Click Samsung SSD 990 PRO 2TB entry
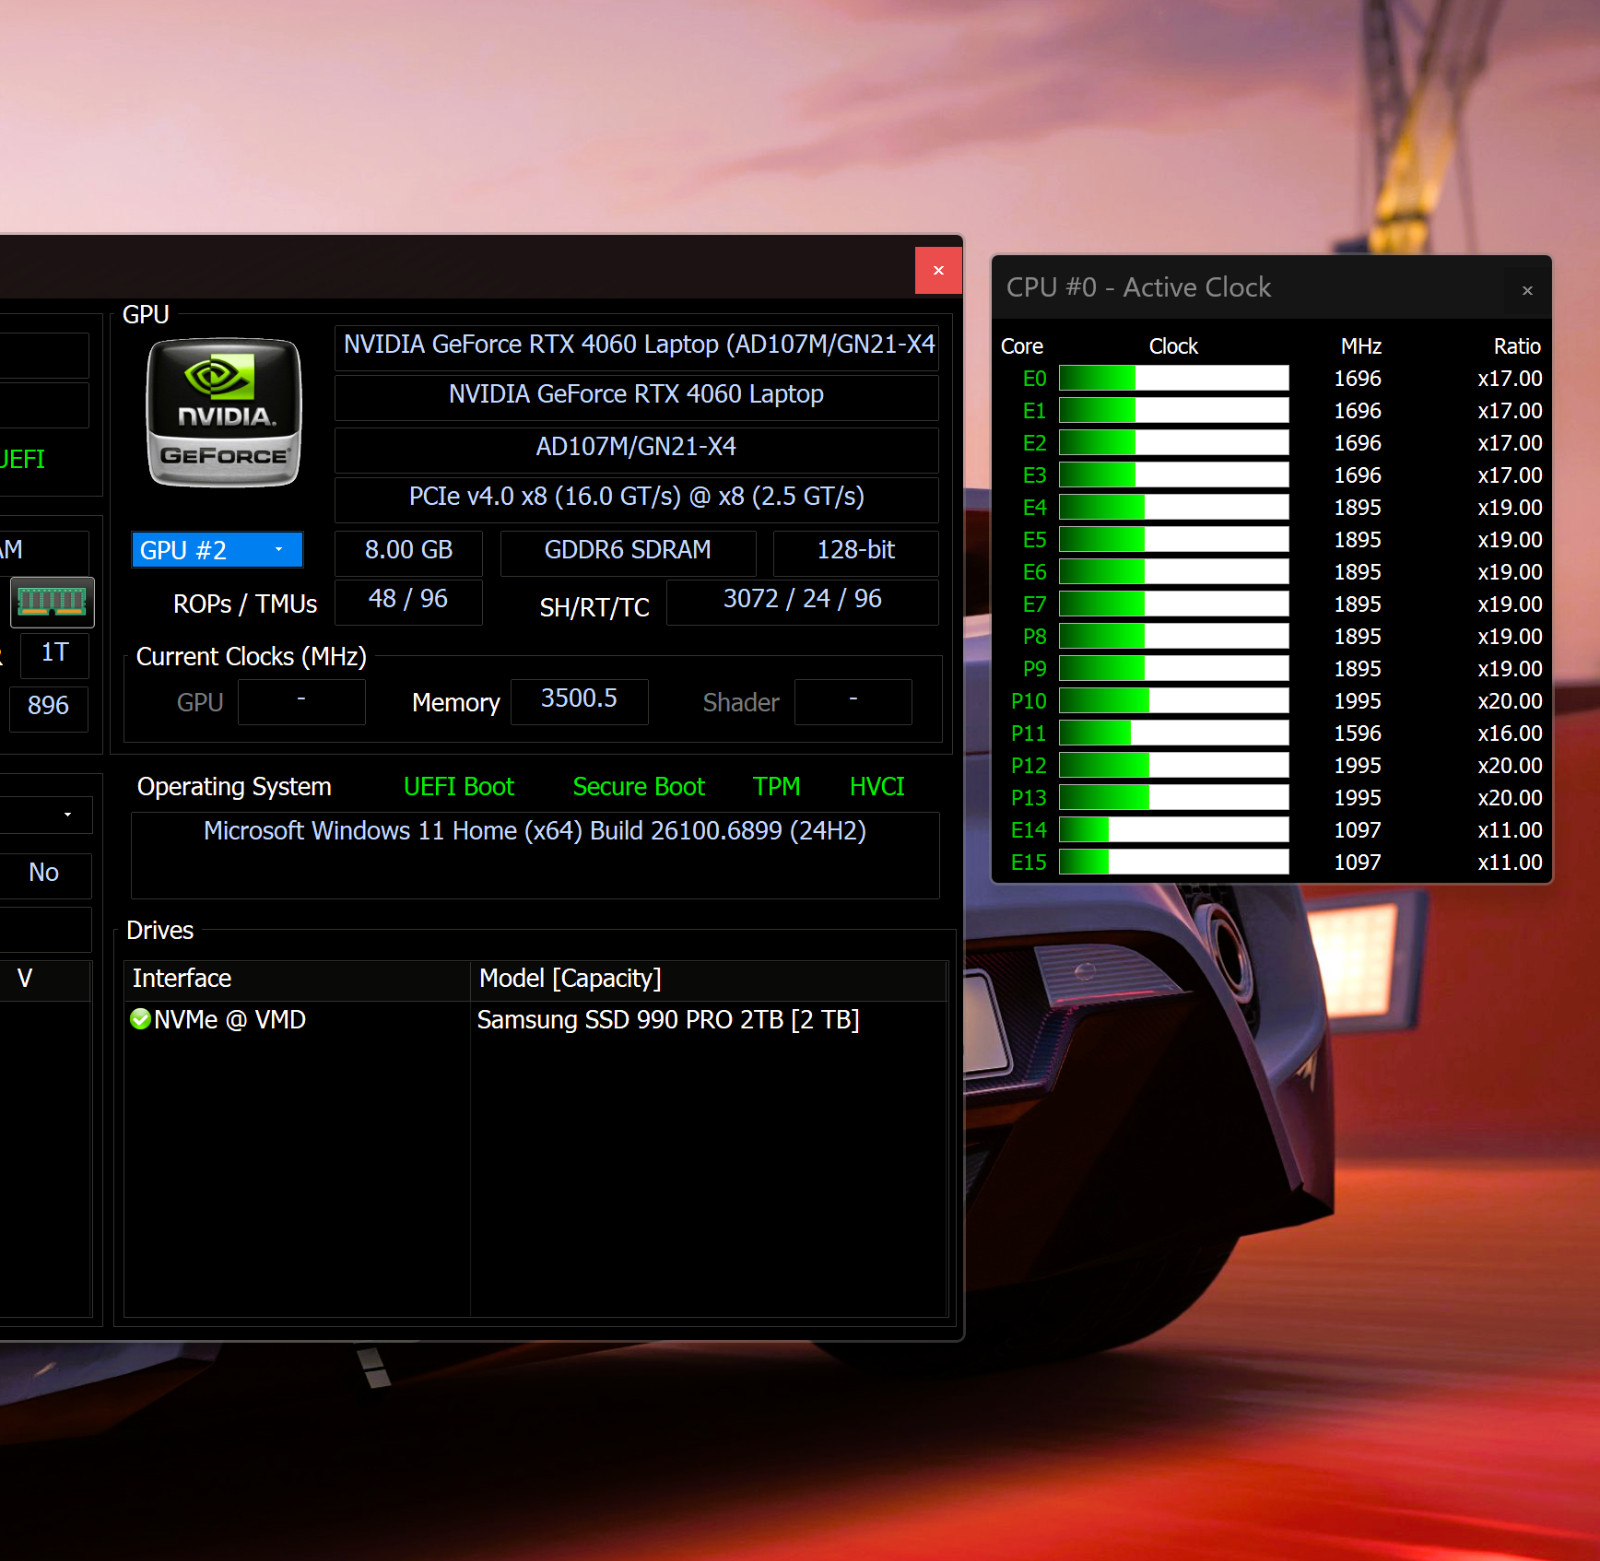 (668, 1020)
